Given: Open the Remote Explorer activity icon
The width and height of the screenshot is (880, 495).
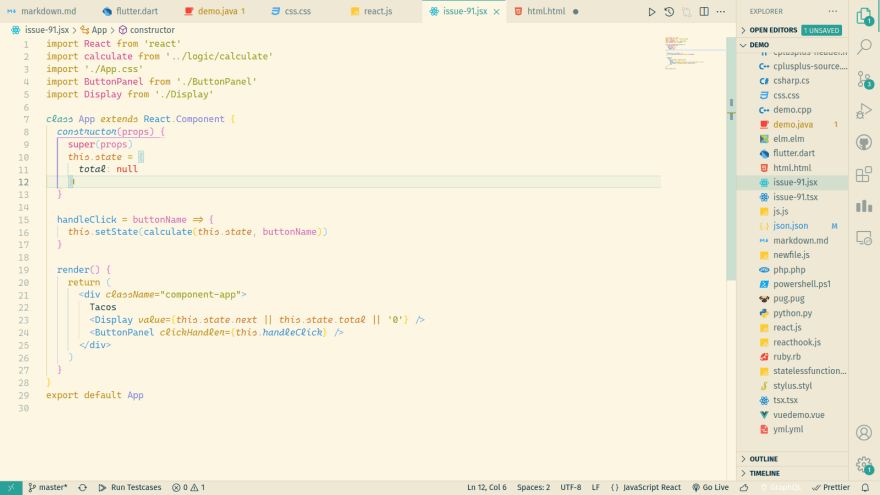Looking at the screenshot, I should pyautogui.click(x=864, y=238).
